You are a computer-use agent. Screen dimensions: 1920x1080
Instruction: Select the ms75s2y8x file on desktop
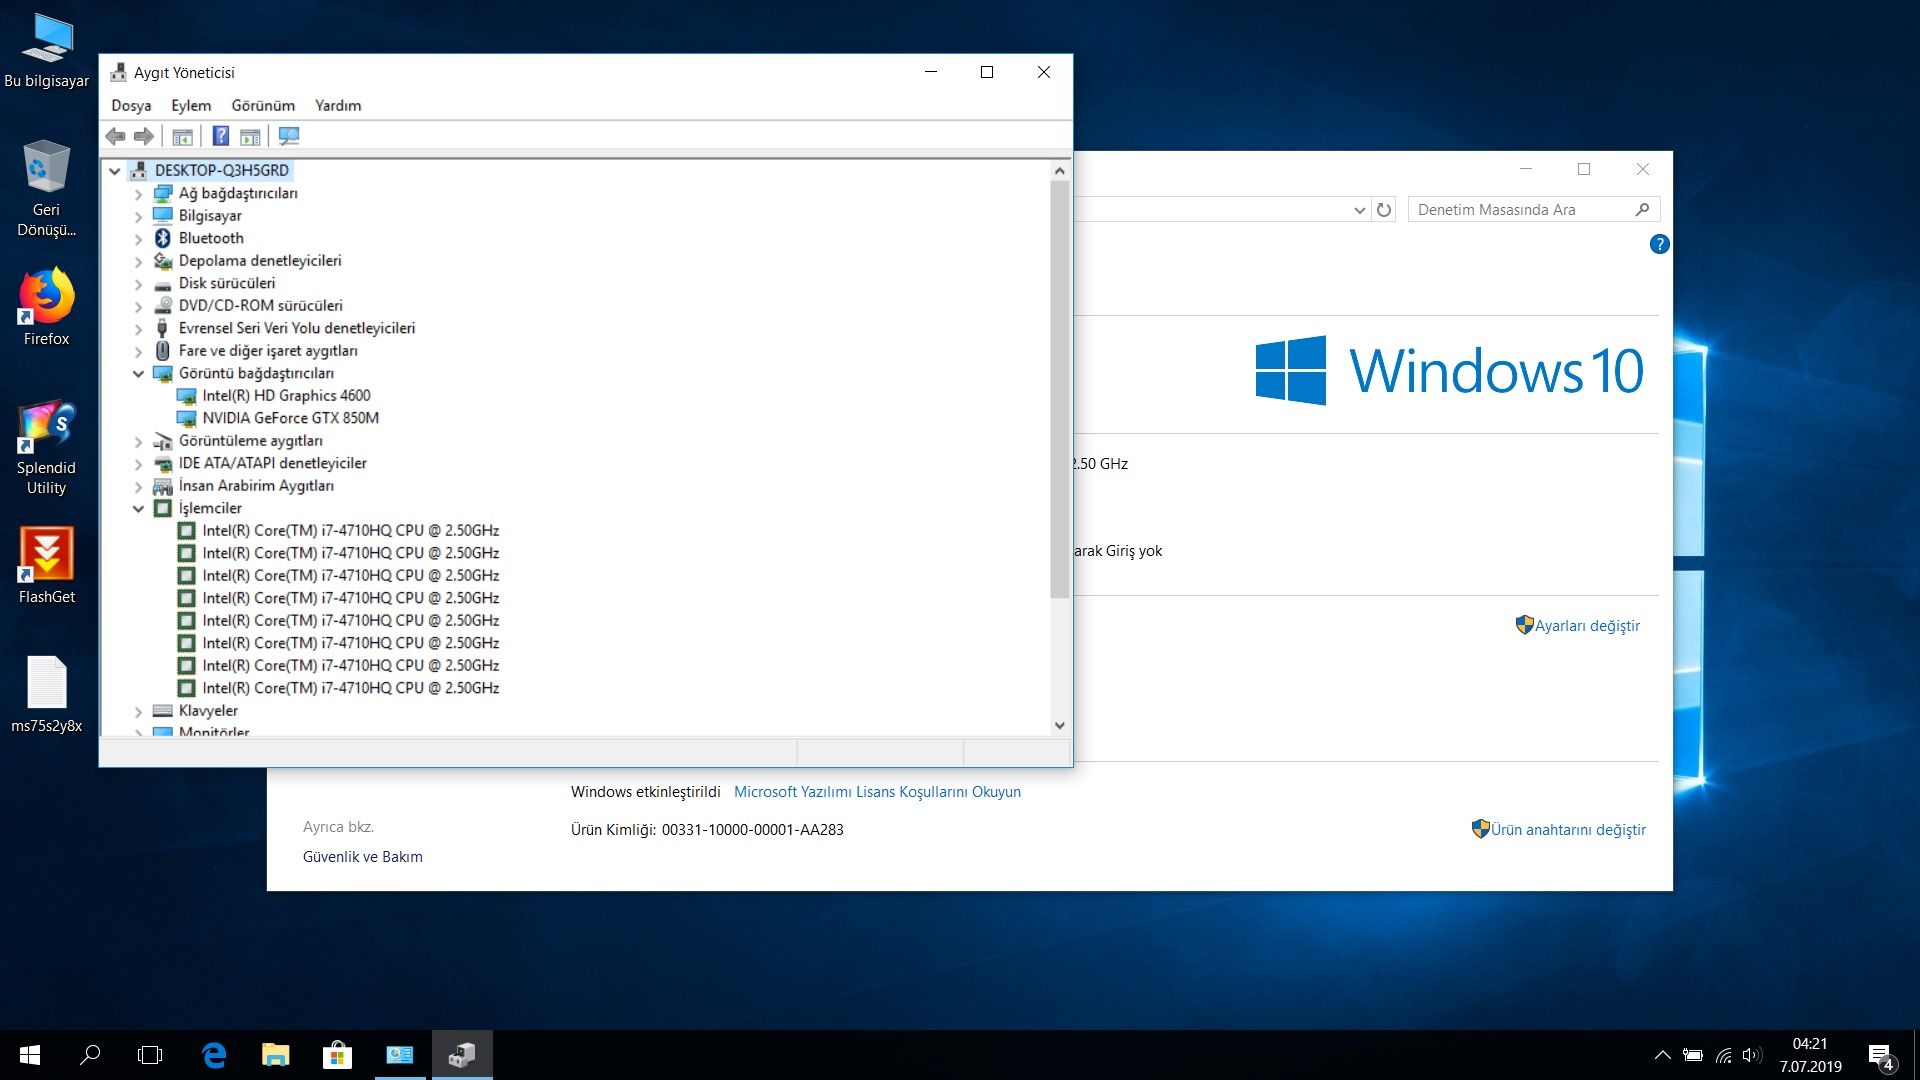tap(46, 694)
